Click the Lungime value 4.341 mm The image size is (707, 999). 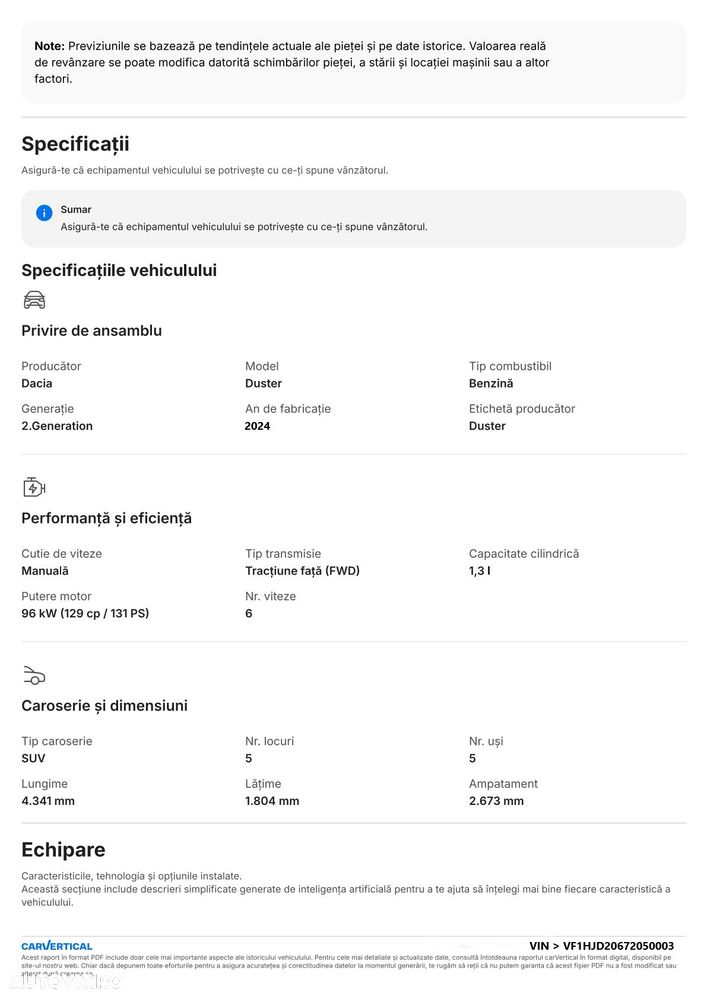click(x=48, y=801)
